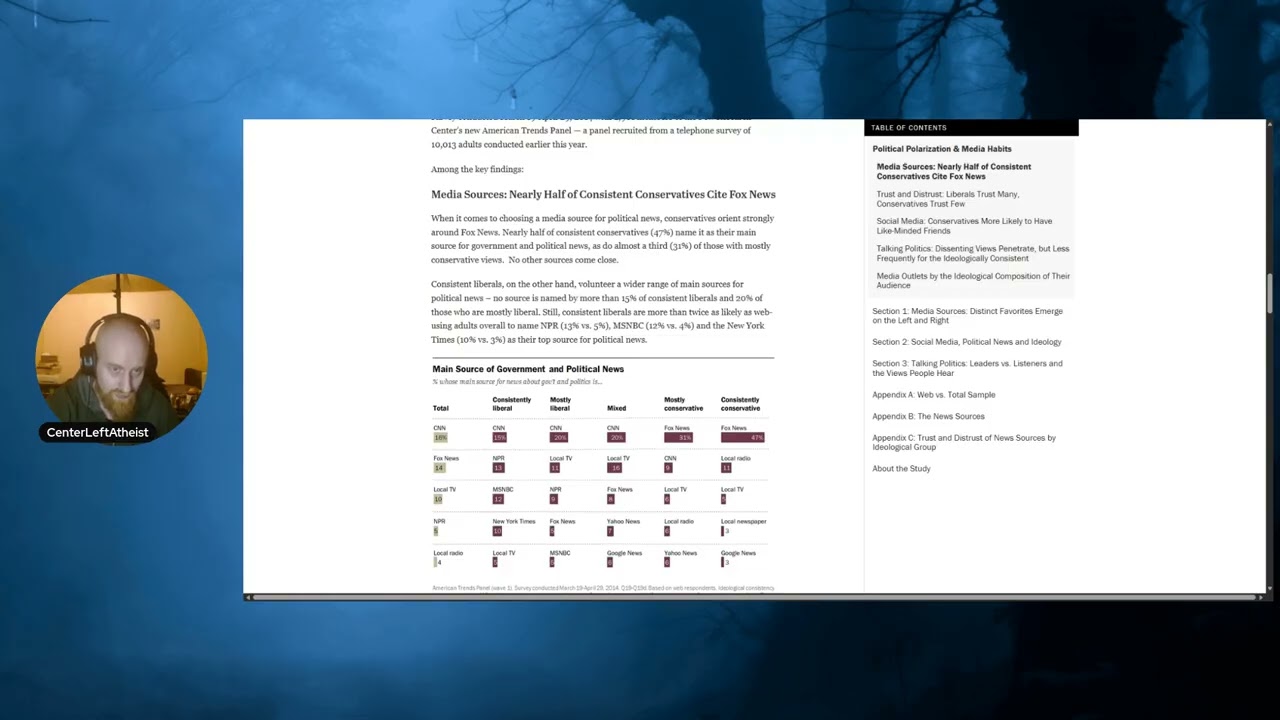Image resolution: width=1280 pixels, height=720 pixels.
Task: Click the 'MSNBC' label under Consistently liberal
Action: point(502,489)
